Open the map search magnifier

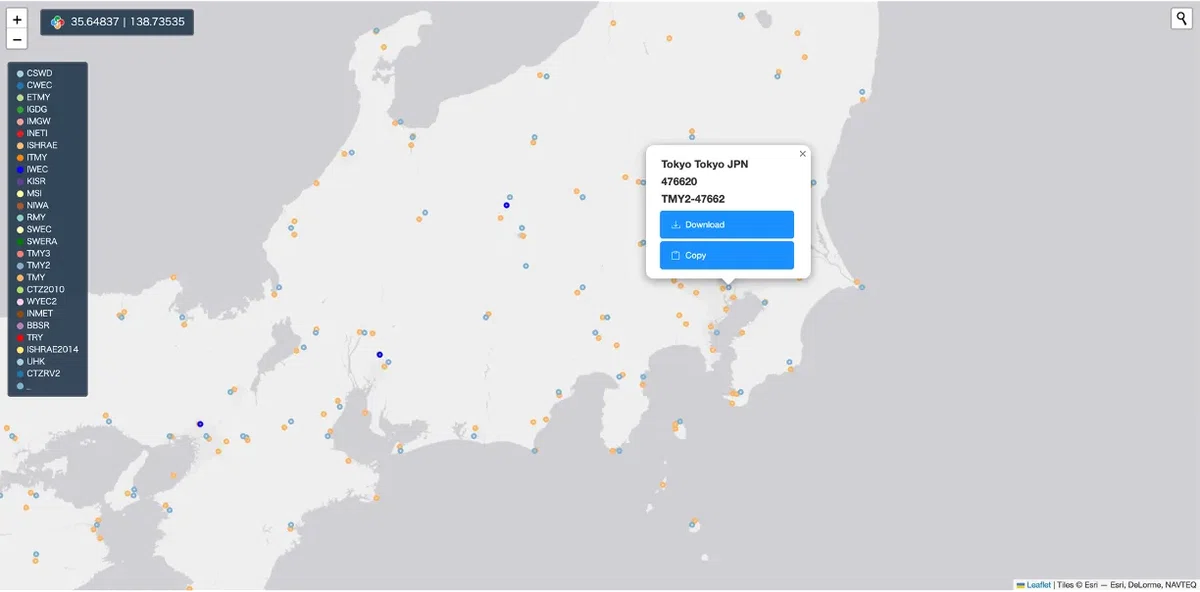(x=1180, y=18)
